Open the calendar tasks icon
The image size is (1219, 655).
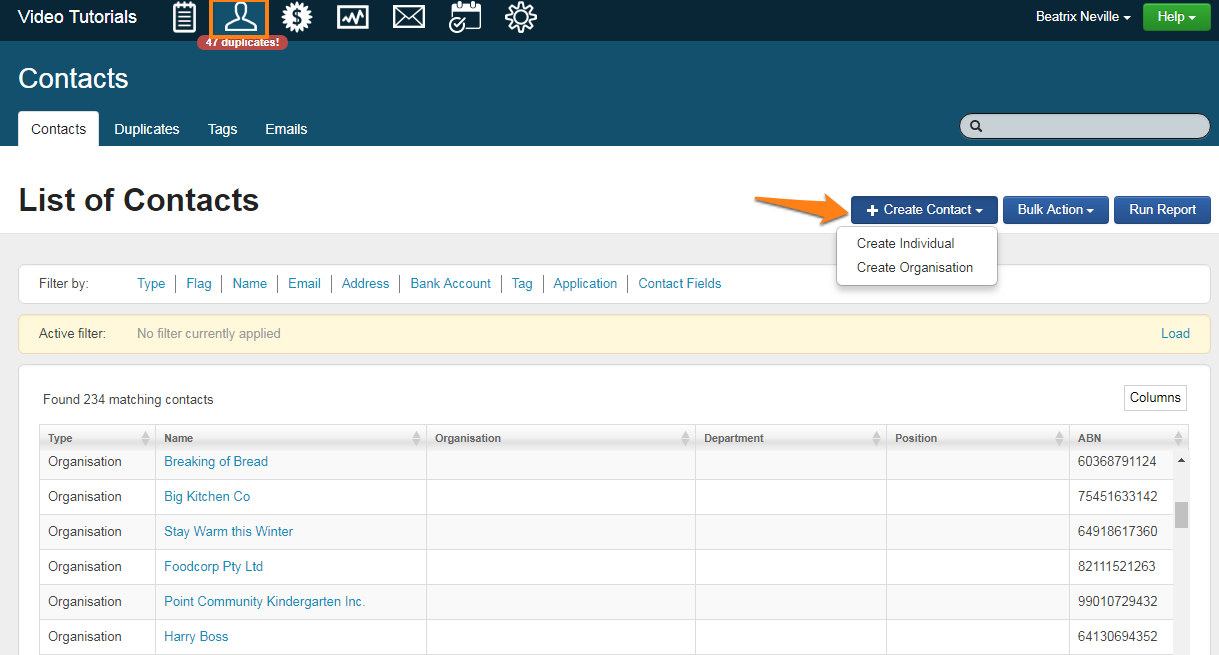pyautogui.click(x=464, y=17)
